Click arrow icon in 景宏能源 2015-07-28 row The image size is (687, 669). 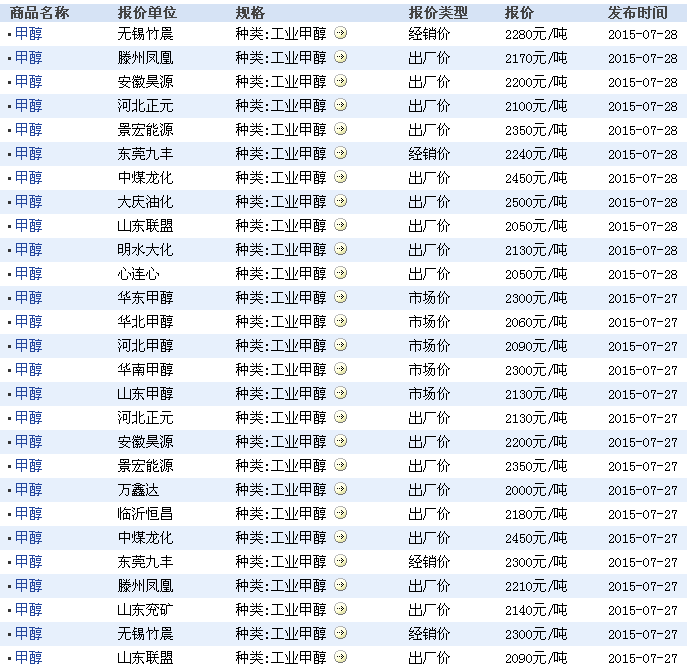[340, 129]
